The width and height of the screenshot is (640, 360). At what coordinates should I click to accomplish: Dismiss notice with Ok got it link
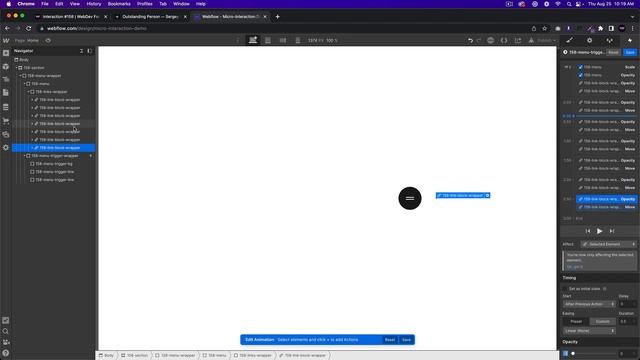click(x=575, y=267)
